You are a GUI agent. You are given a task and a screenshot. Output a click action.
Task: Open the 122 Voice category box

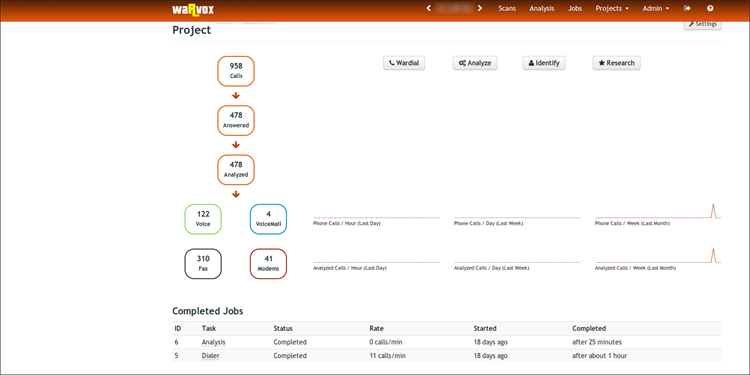tap(203, 219)
